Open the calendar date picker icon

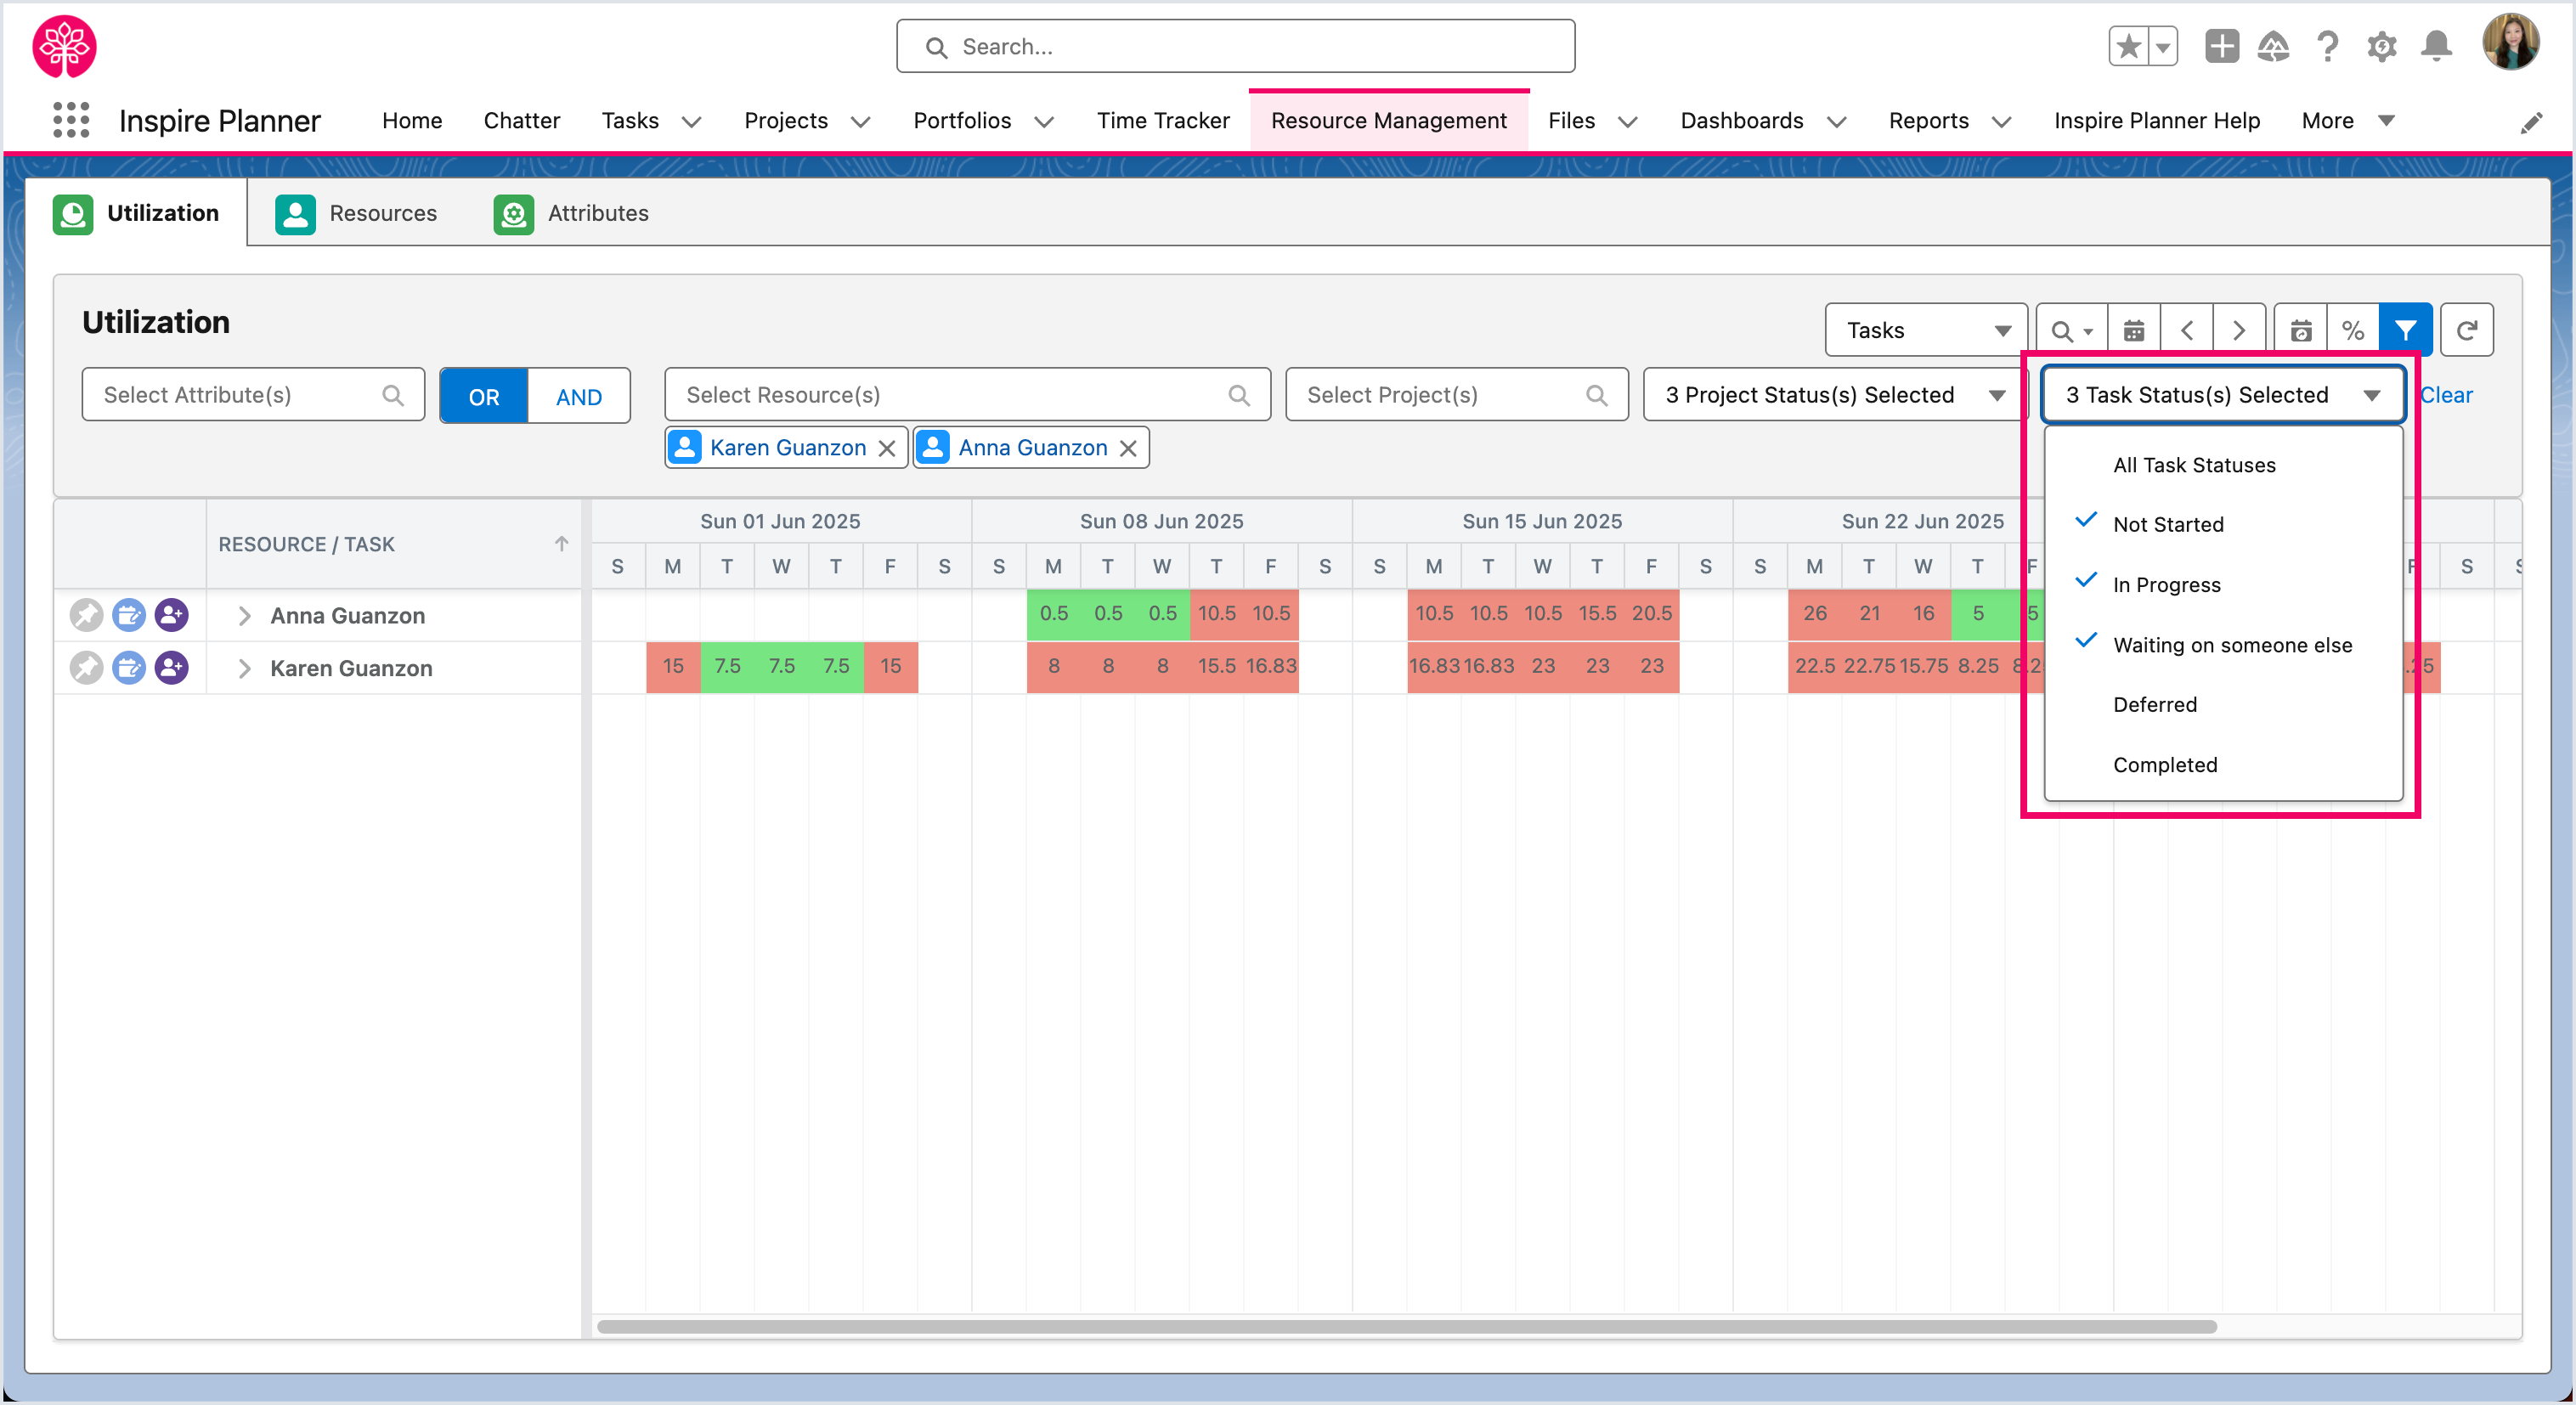pyautogui.click(x=2134, y=330)
